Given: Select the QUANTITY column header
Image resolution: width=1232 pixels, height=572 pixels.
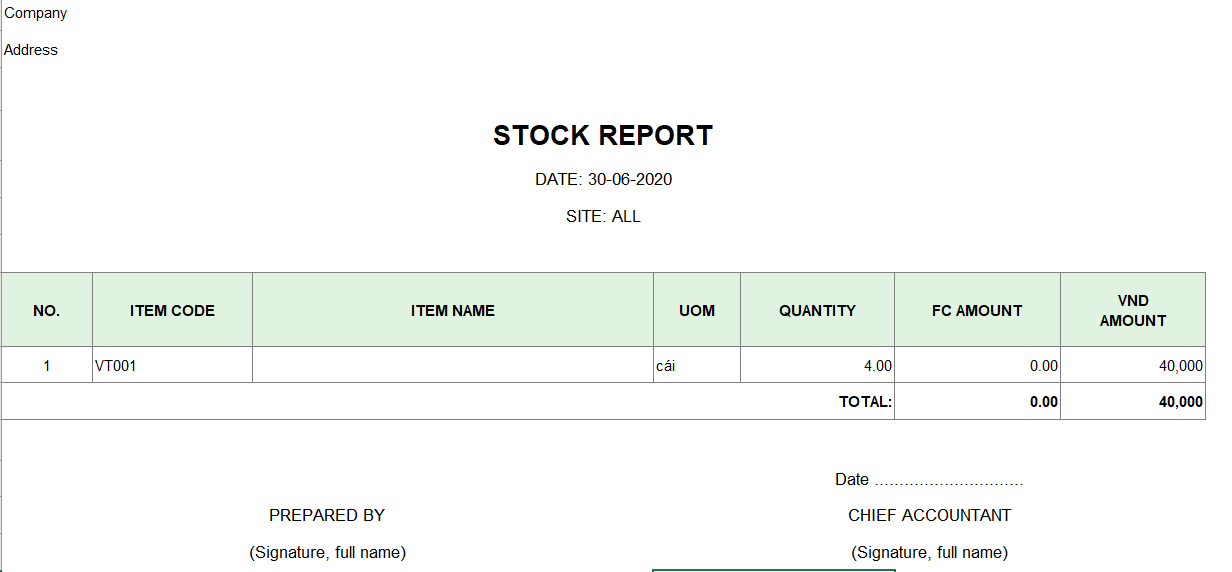Looking at the screenshot, I should pos(817,311).
